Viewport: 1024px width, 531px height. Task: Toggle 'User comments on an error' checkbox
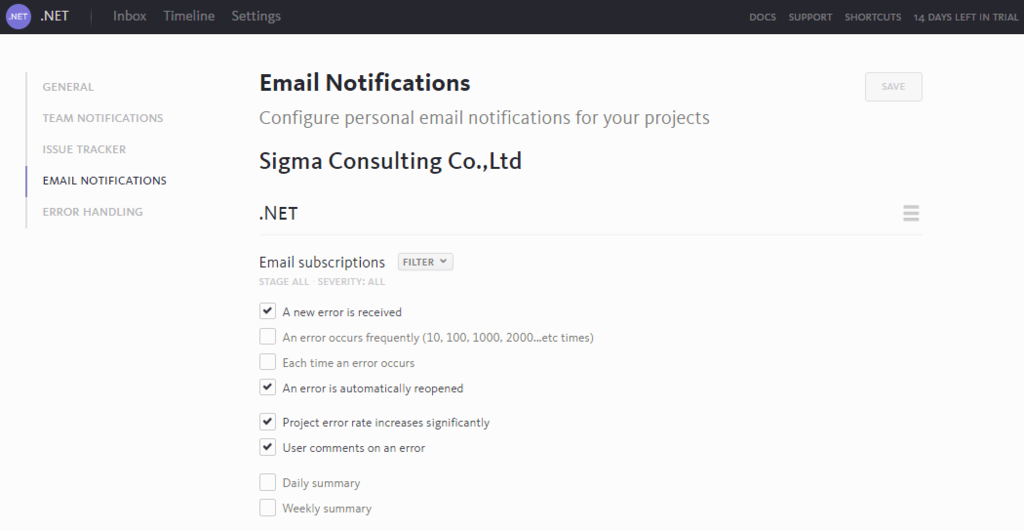click(x=268, y=448)
